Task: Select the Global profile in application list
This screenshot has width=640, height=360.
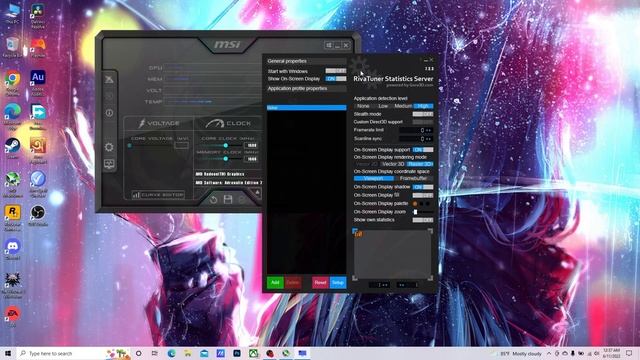Action: 306,108
